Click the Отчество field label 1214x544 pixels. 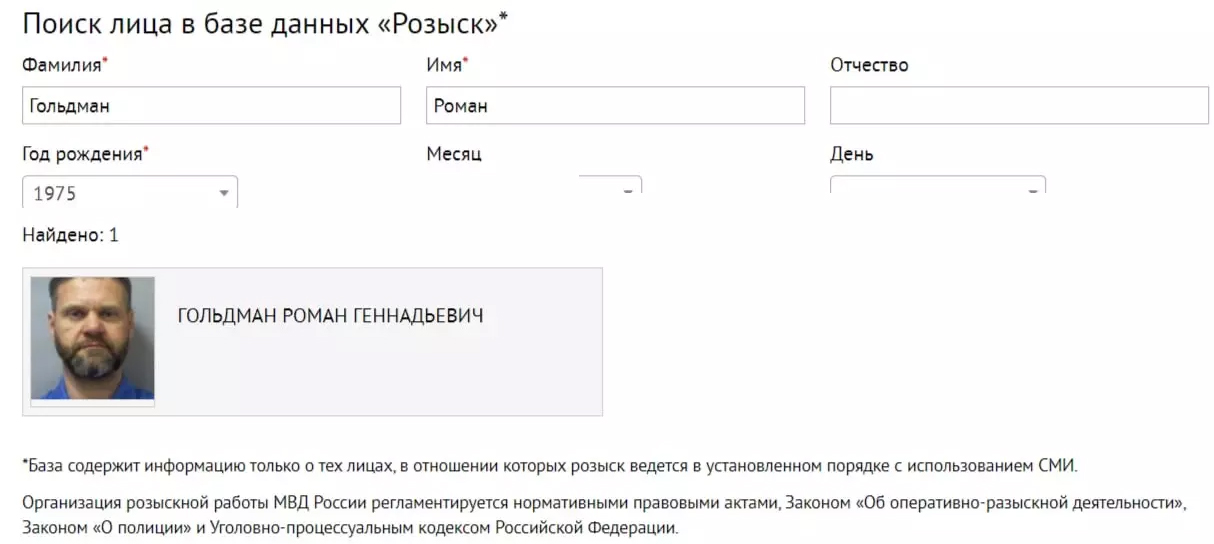[869, 65]
